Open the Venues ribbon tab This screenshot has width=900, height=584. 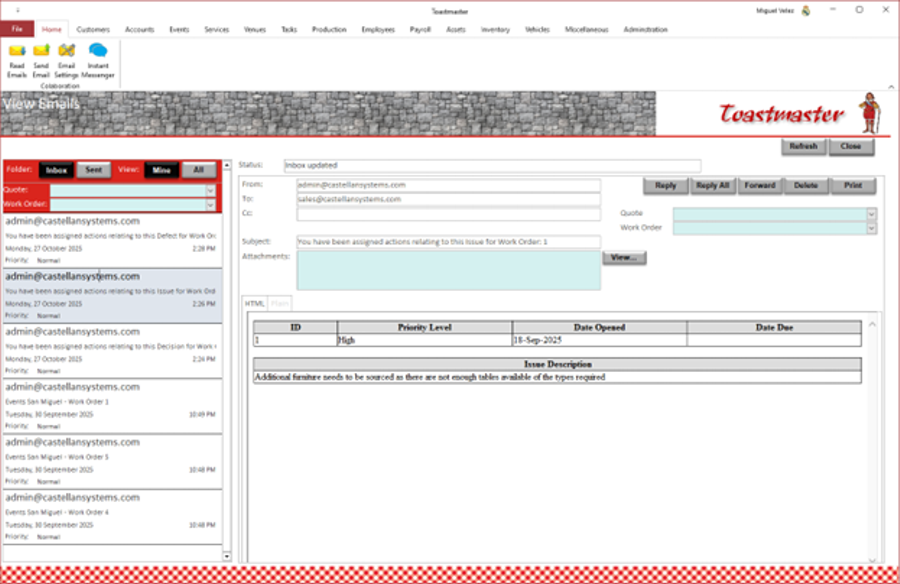pos(255,29)
